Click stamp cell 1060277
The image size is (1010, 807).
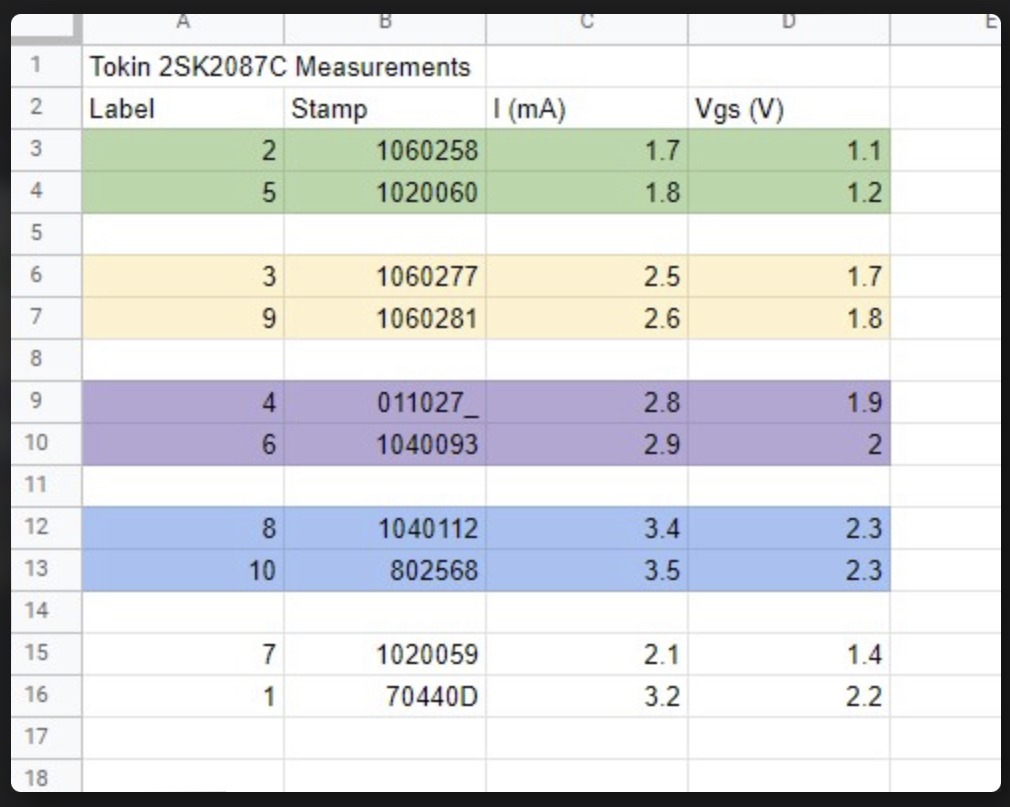pos(385,276)
